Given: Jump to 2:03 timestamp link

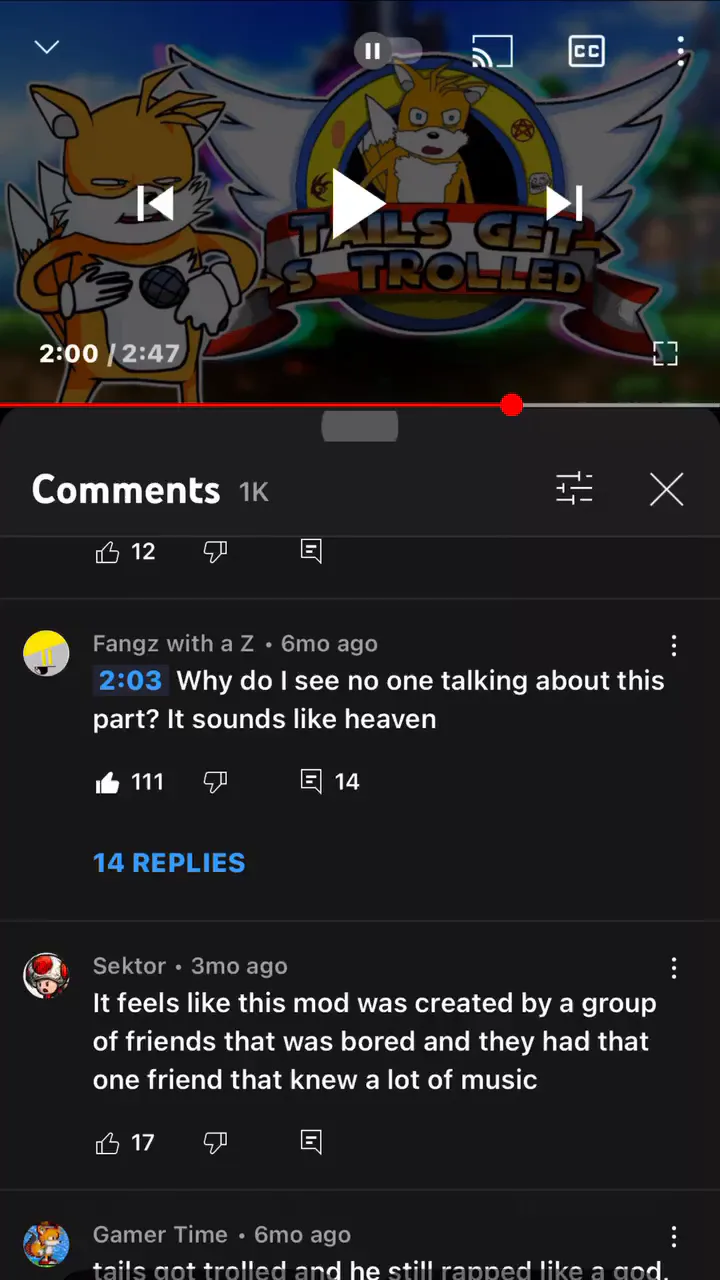Looking at the screenshot, I should click(x=130, y=681).
